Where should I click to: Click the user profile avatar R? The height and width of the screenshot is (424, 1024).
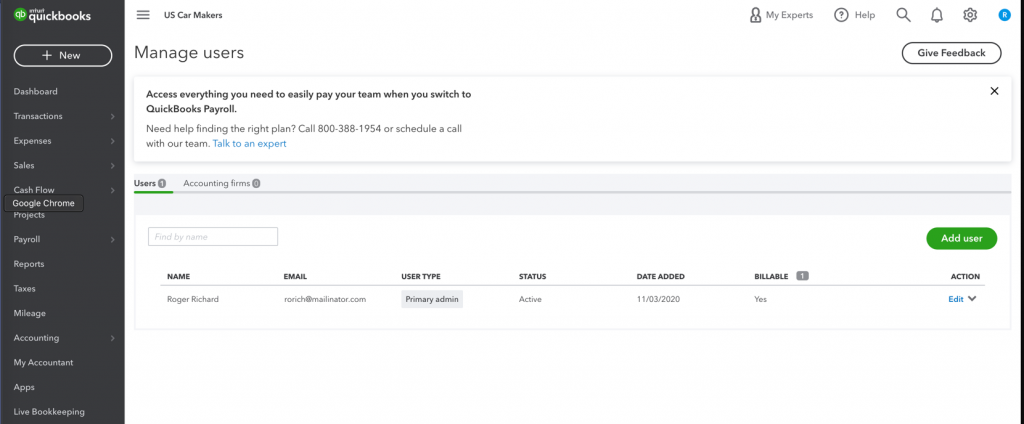(1004, 15)
